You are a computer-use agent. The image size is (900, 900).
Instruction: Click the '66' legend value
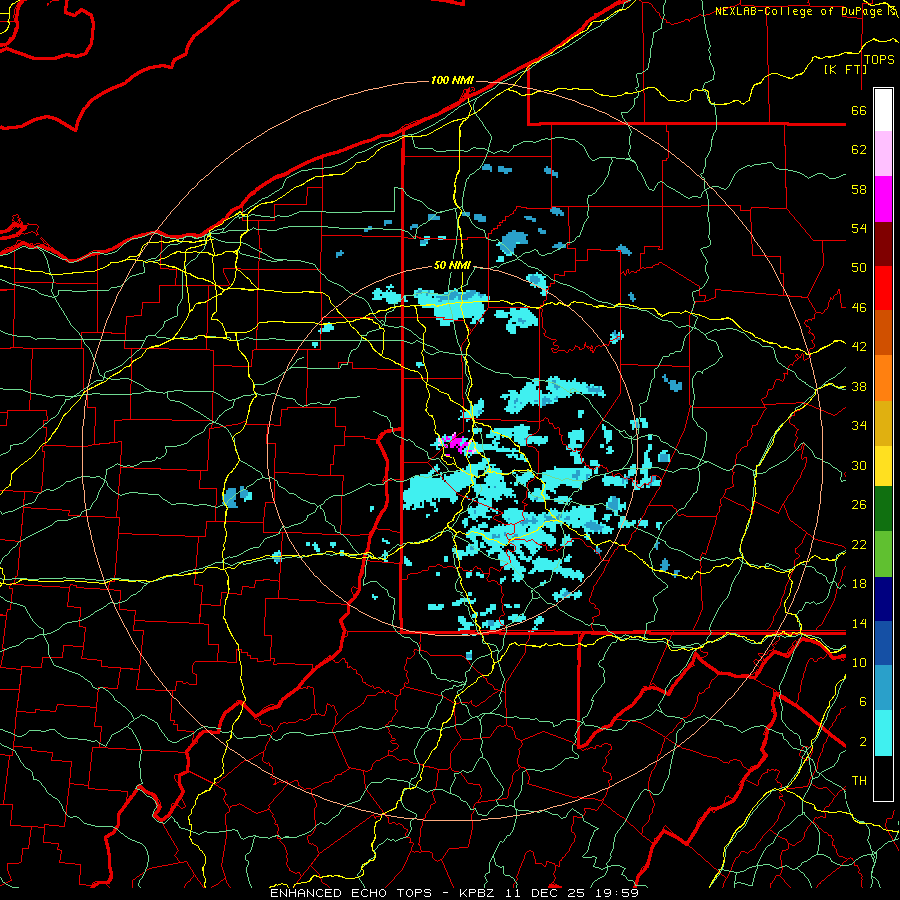[859, 110]
